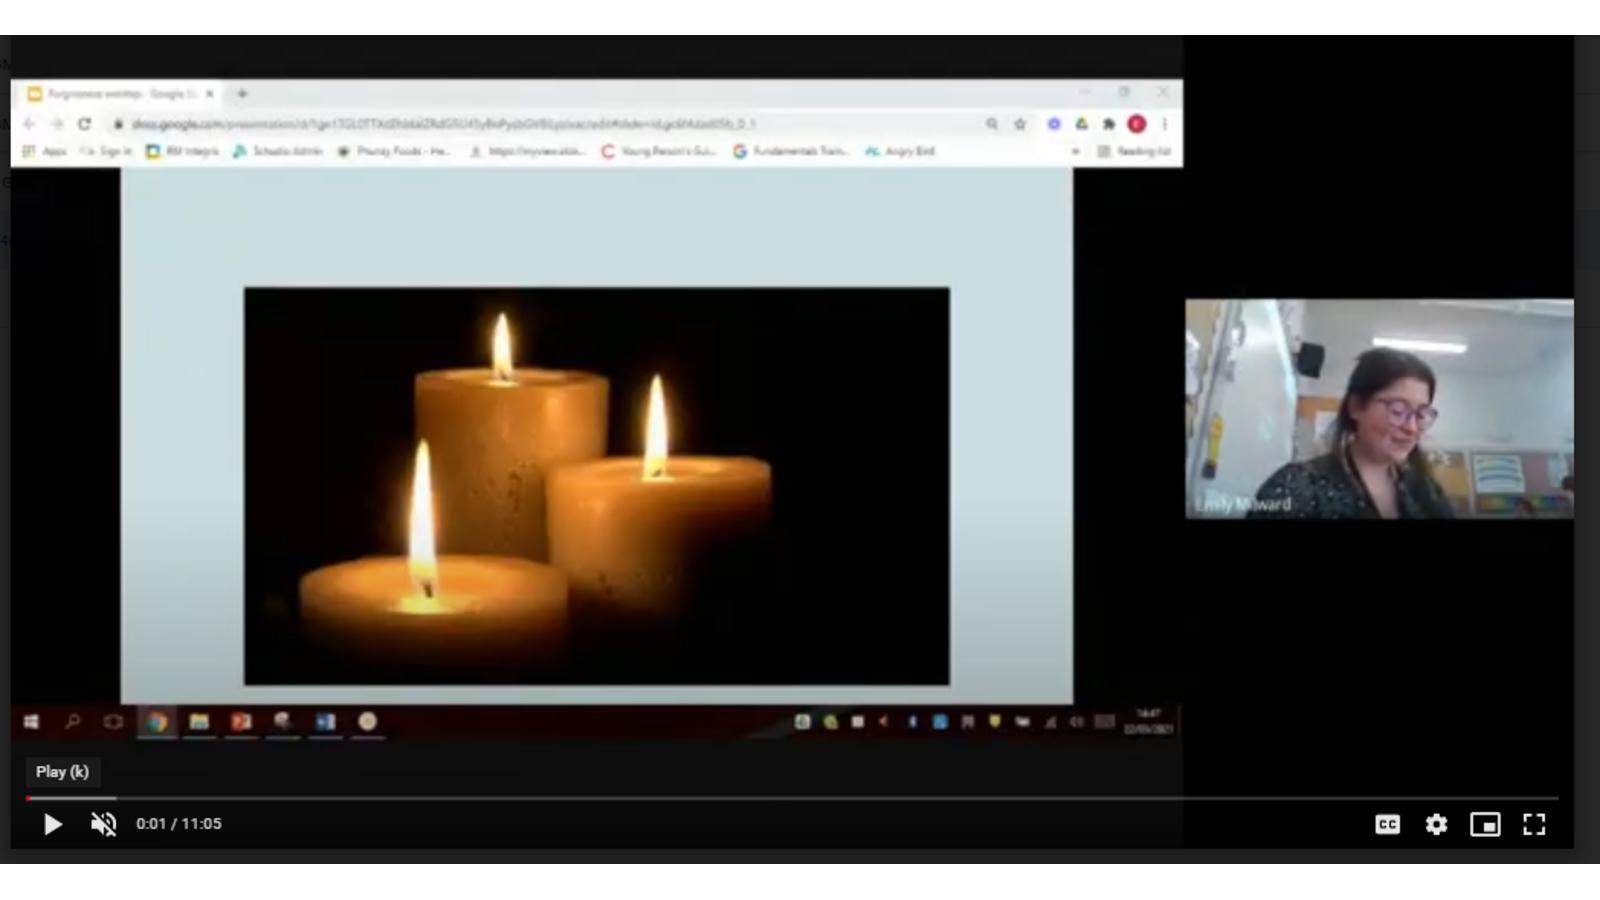Click the Chrome icon in the taskbar
Viewport: 1600px width, 900px height.
[157, 721]
